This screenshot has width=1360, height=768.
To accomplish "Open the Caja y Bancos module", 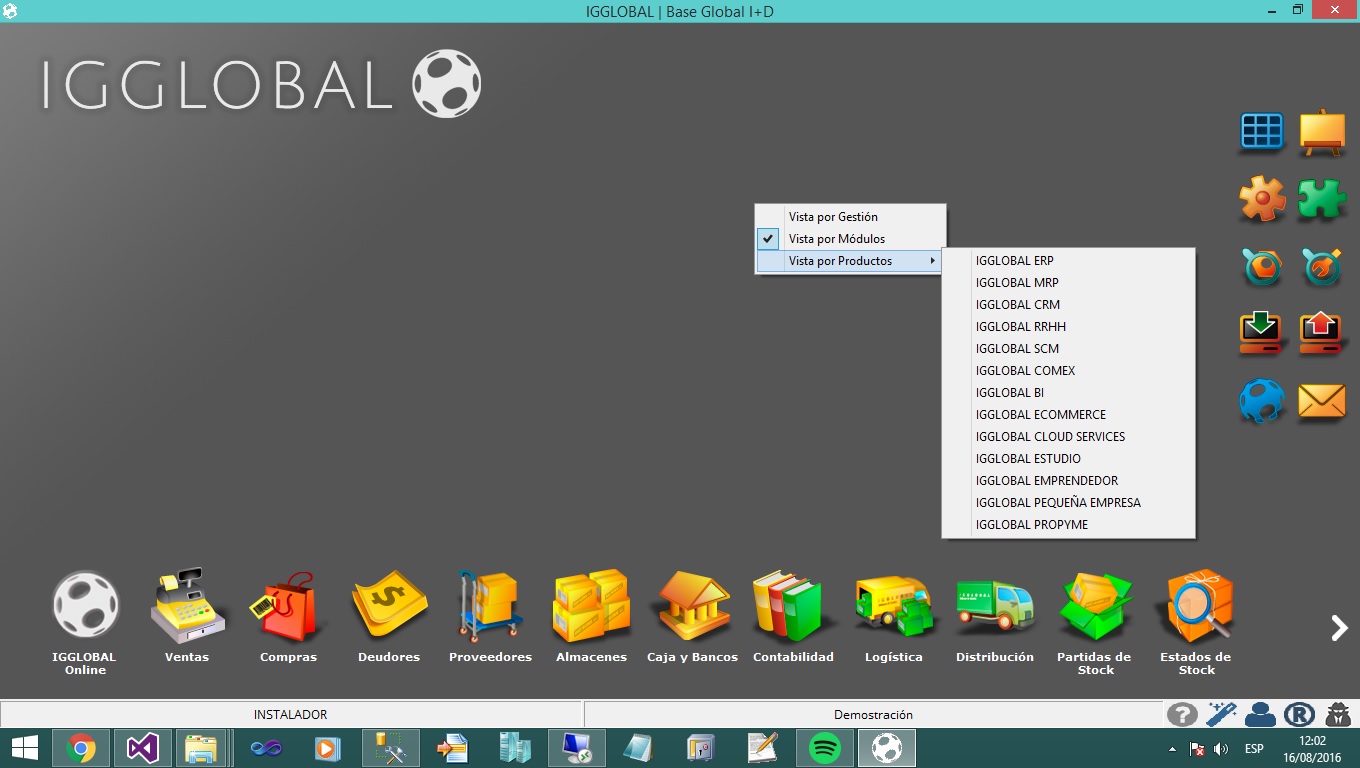I will coord(692,615).
